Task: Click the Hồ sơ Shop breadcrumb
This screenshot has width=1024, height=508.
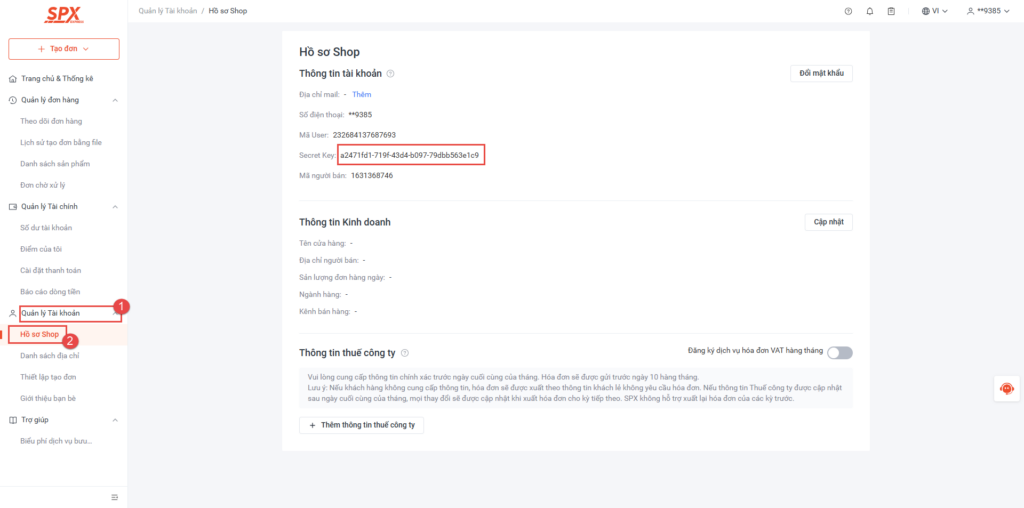Action: click(228, 11)
